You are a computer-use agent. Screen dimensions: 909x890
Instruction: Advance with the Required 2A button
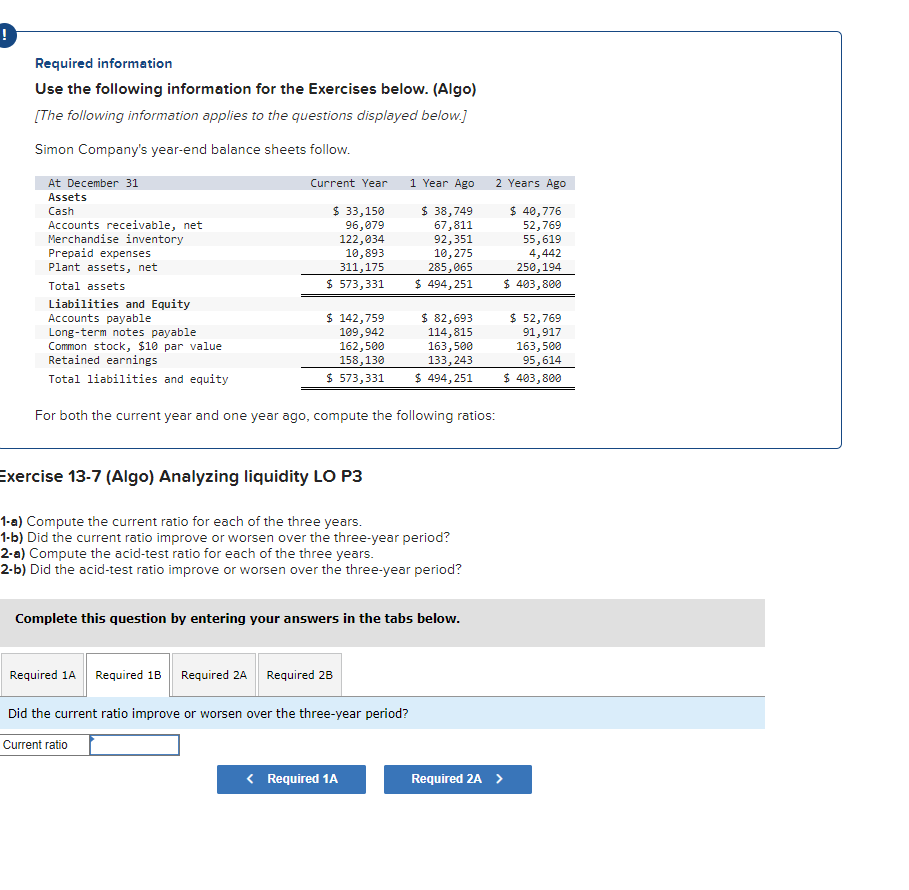[457, 779]
